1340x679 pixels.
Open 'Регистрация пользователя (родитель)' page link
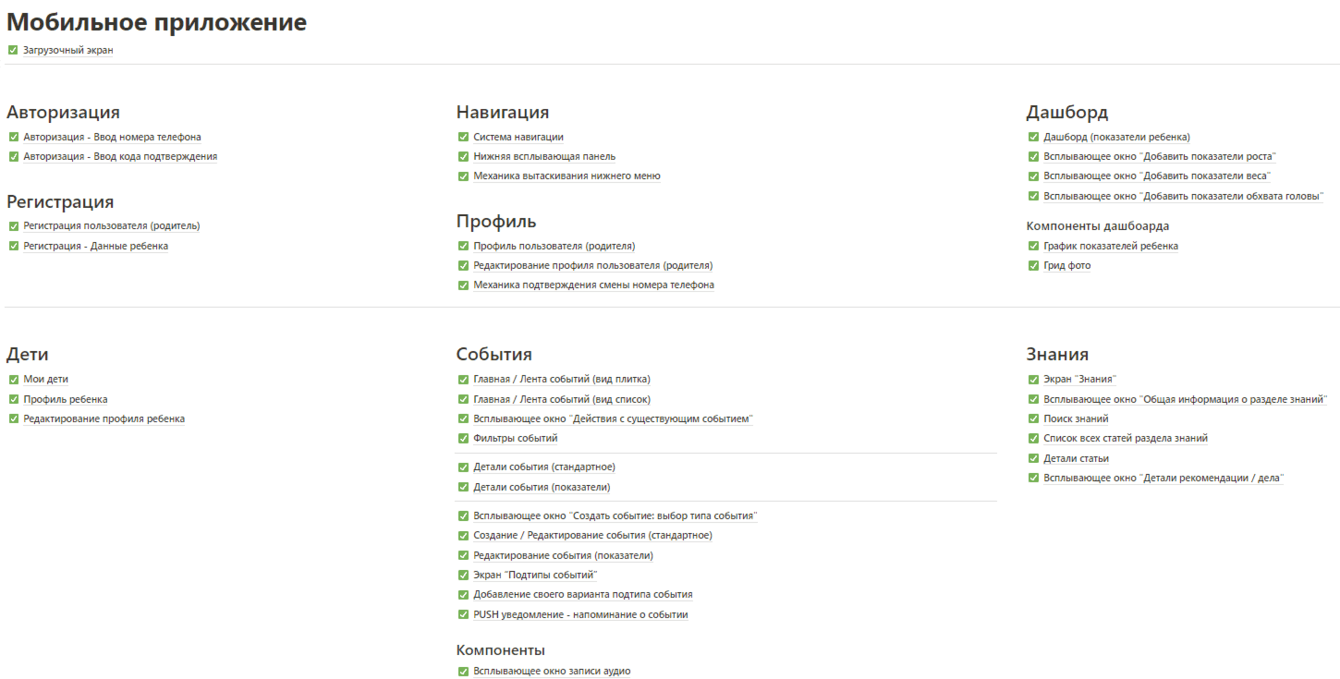(x=111, y=226)
